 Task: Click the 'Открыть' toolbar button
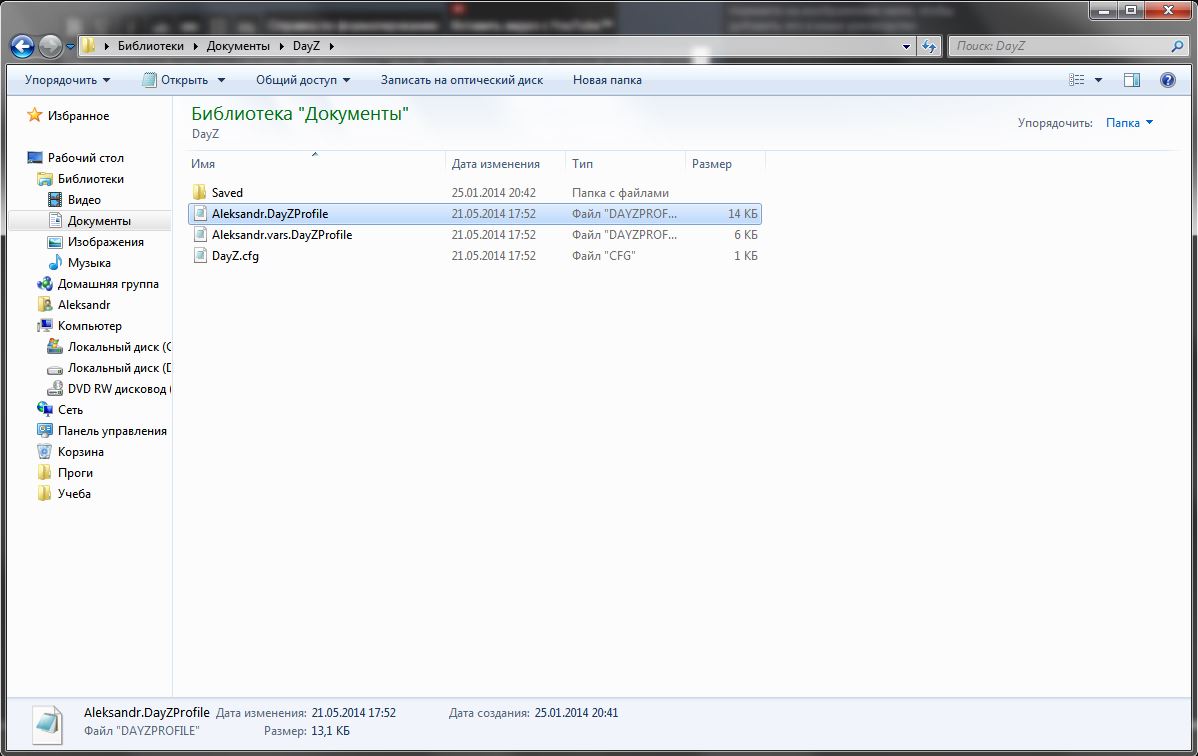click(176, 80)
